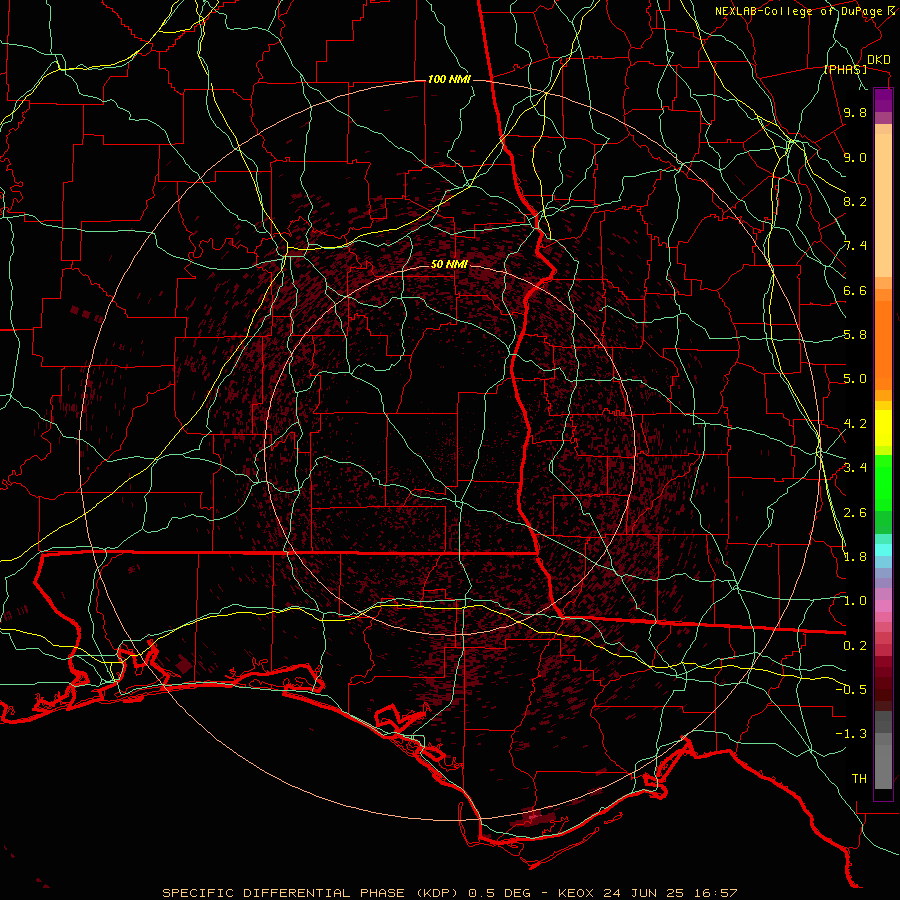The height and width of the screenshot is (900, 900).
Task: Click the 3.4 legend value
Action: pos(855,468)
